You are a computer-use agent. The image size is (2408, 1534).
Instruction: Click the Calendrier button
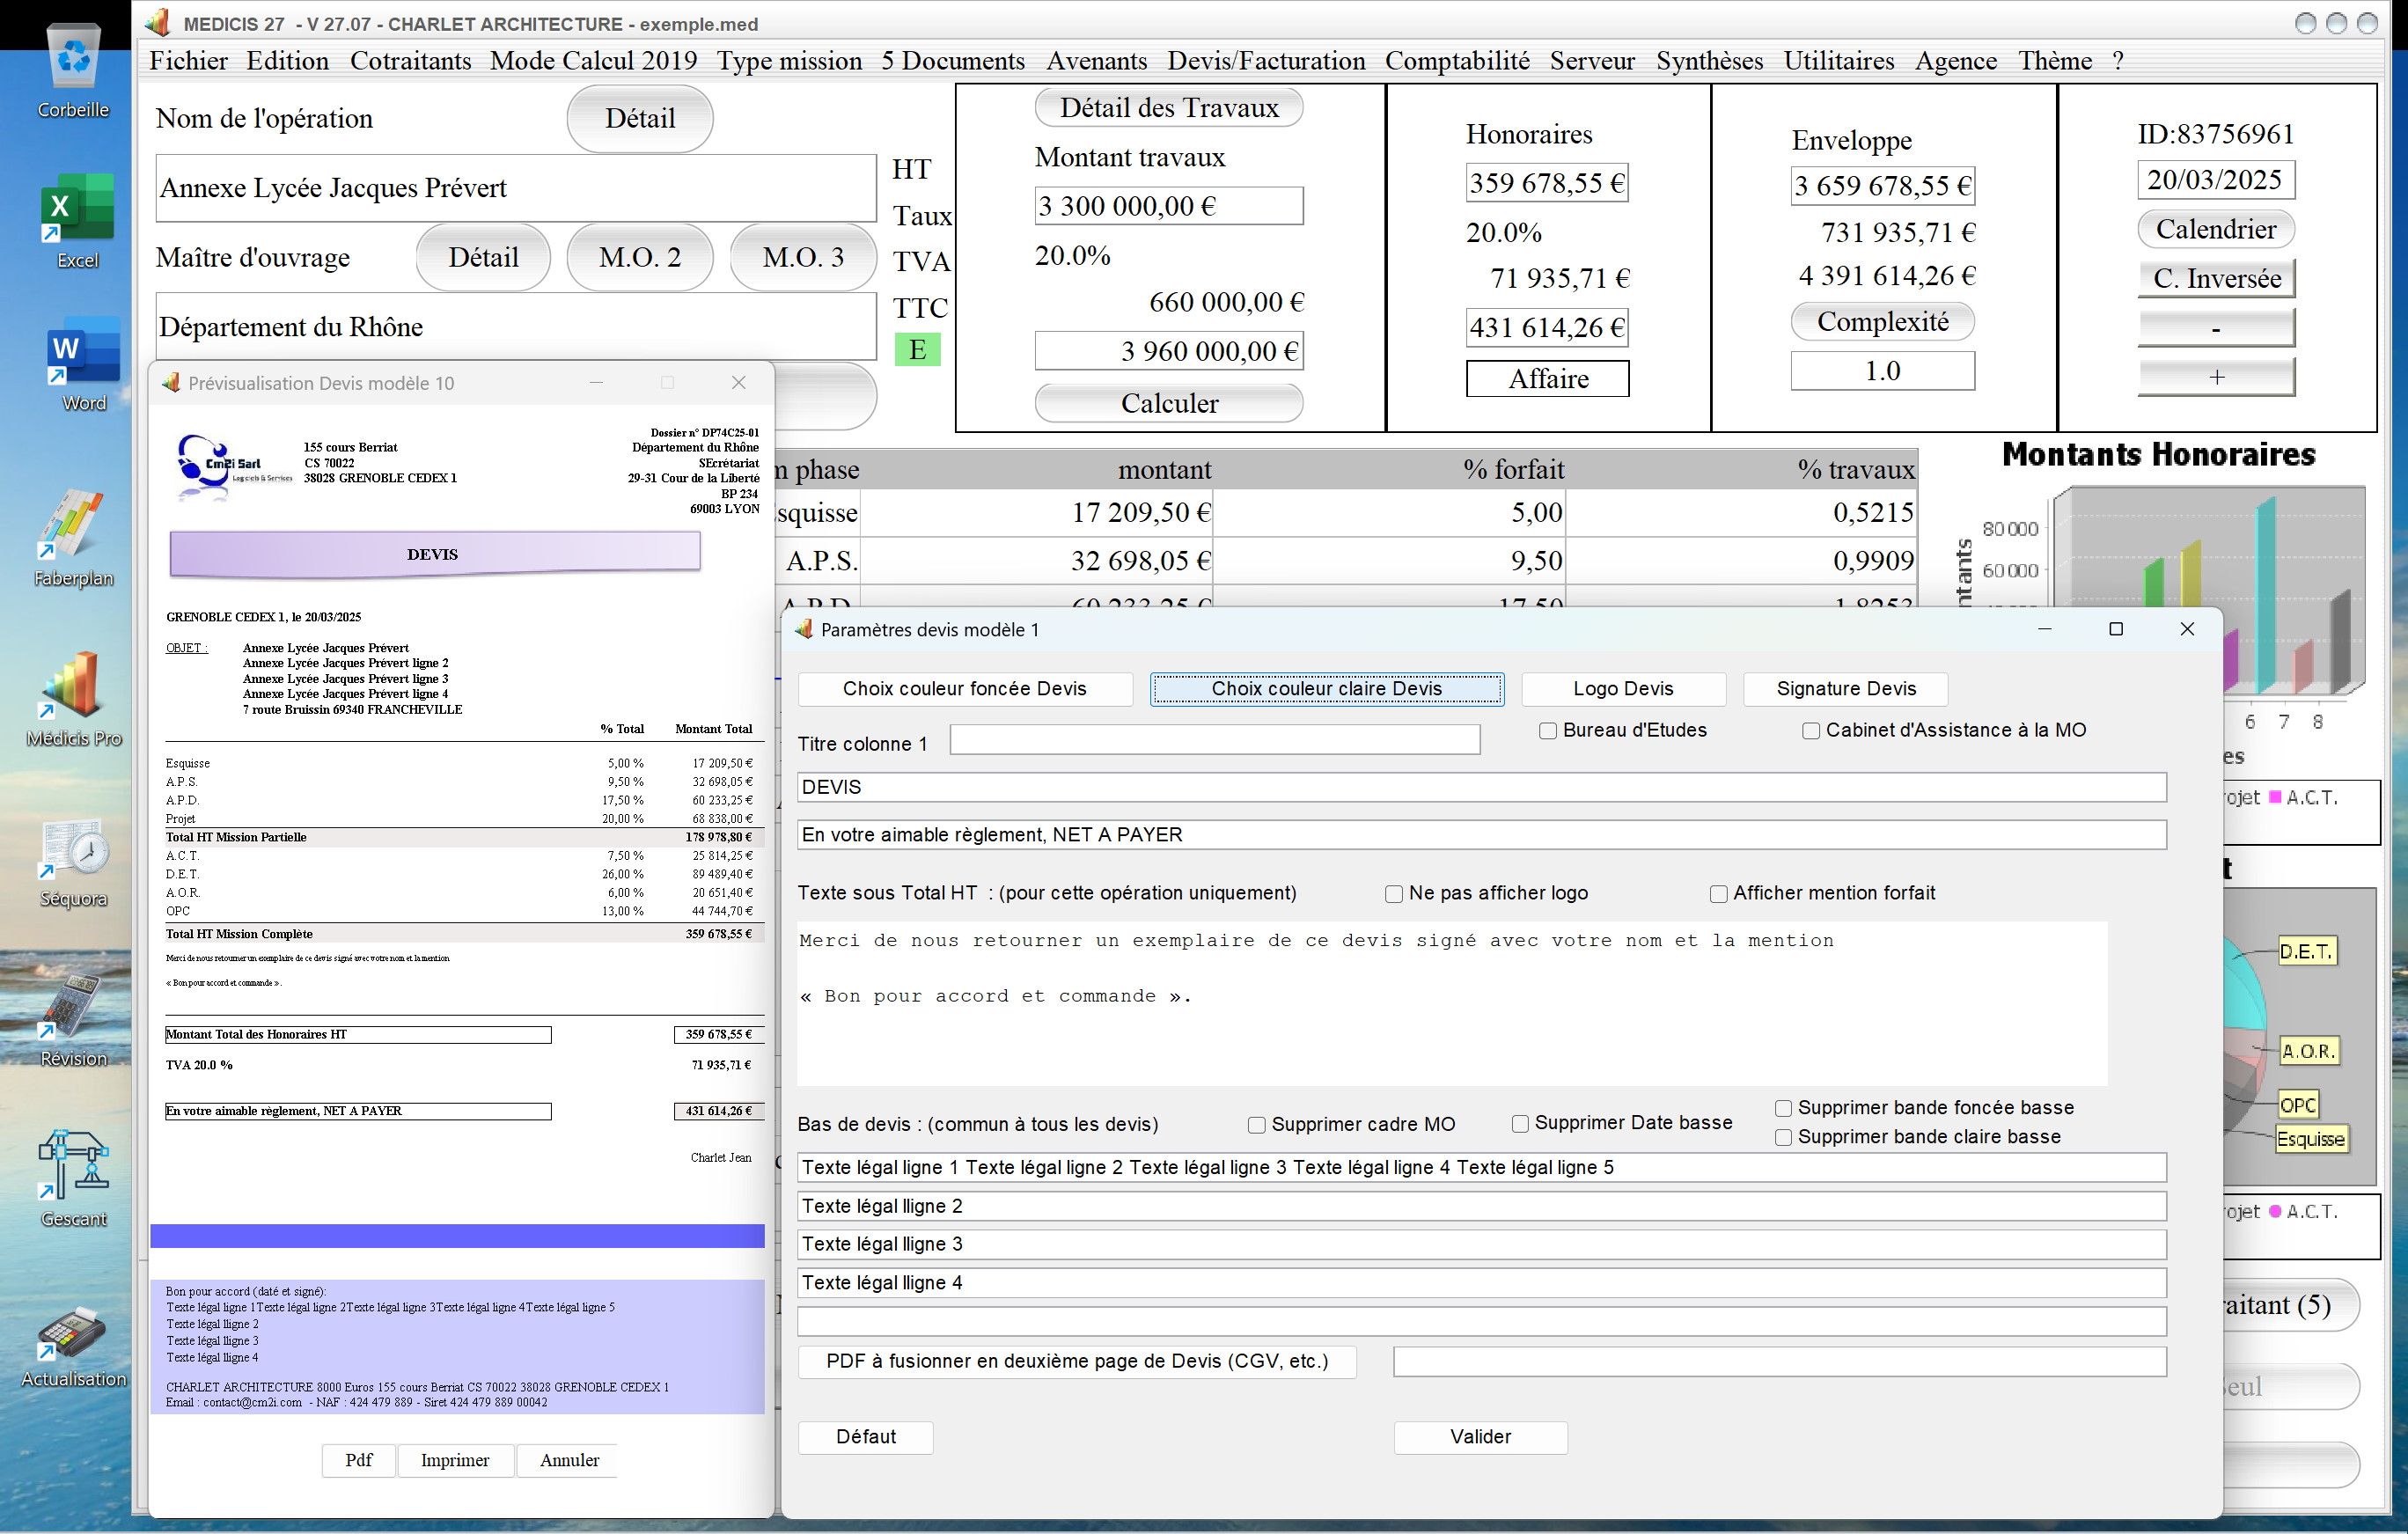click(x=2215, y=229)
